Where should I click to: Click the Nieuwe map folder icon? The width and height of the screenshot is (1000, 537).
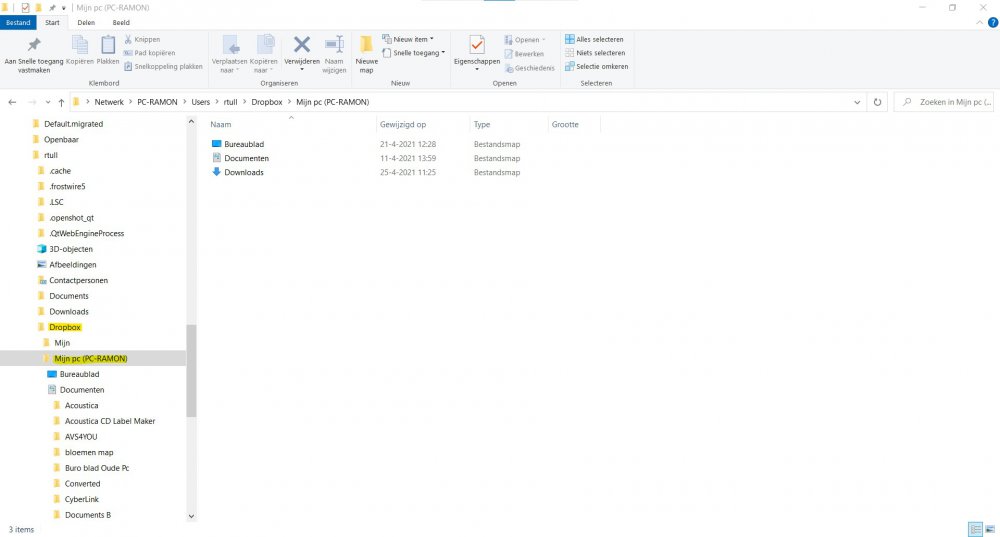coord(366,46)
